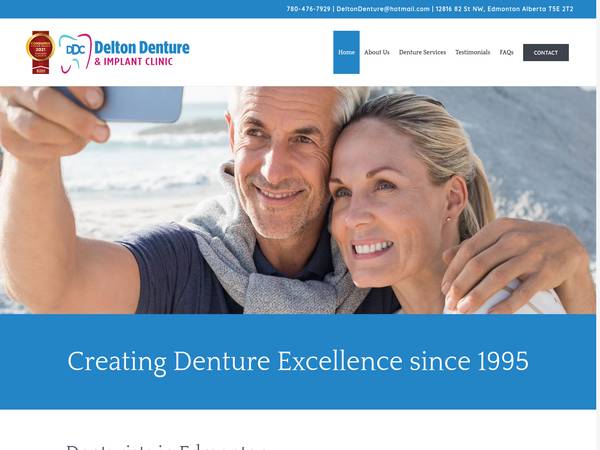Click the Creating Denture Excellence since 1995 heading
600x450 pixels.
click(x=298, y=361)
